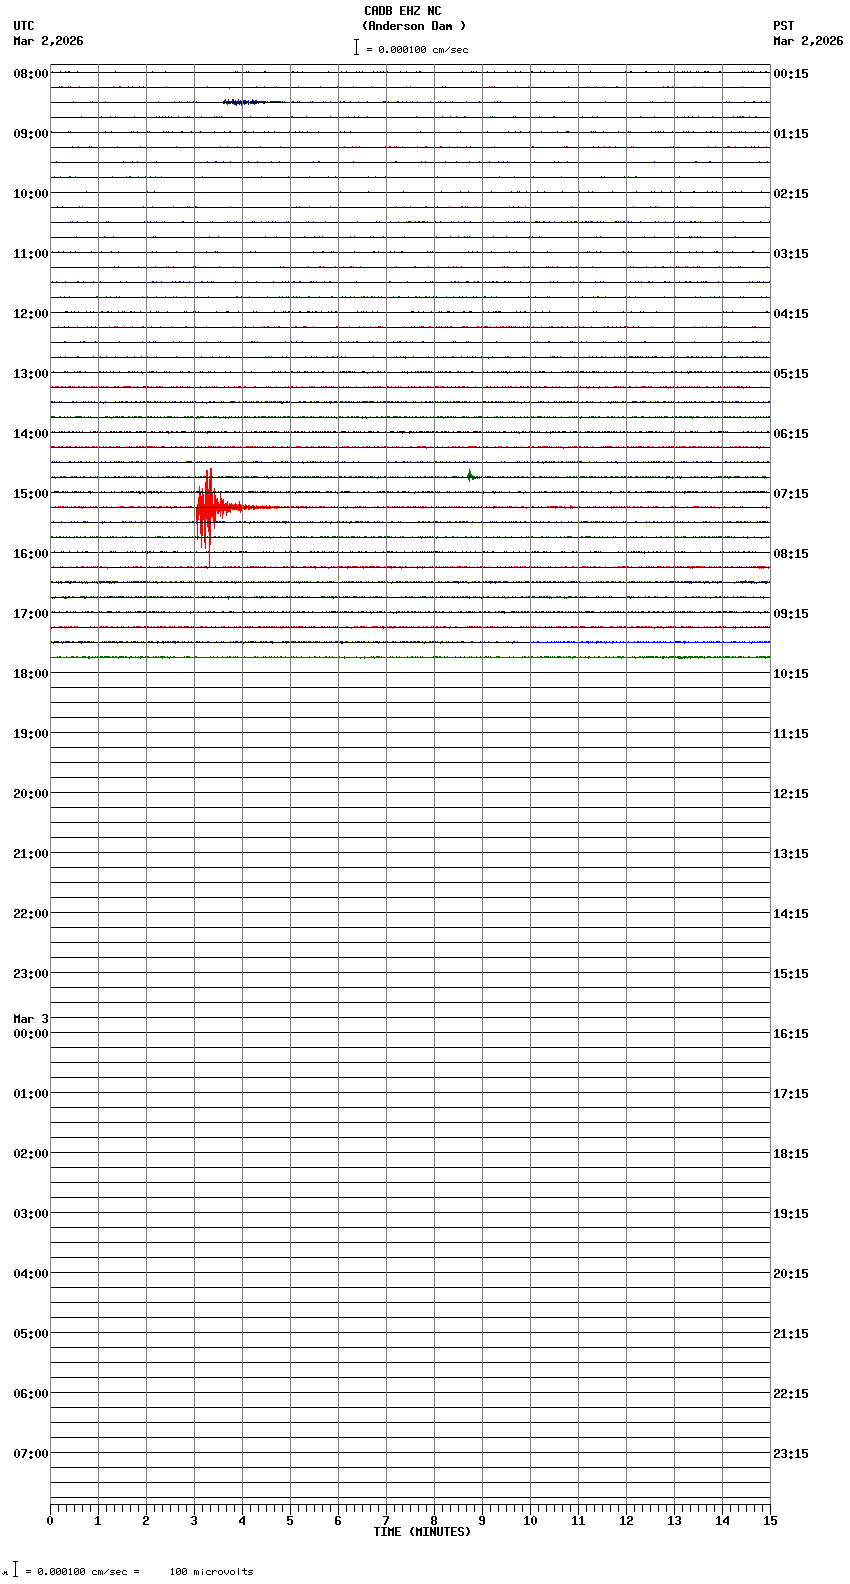Click the '06:15' PST time label
This screenshot has width=850, height=1584.
coord(791,434)
